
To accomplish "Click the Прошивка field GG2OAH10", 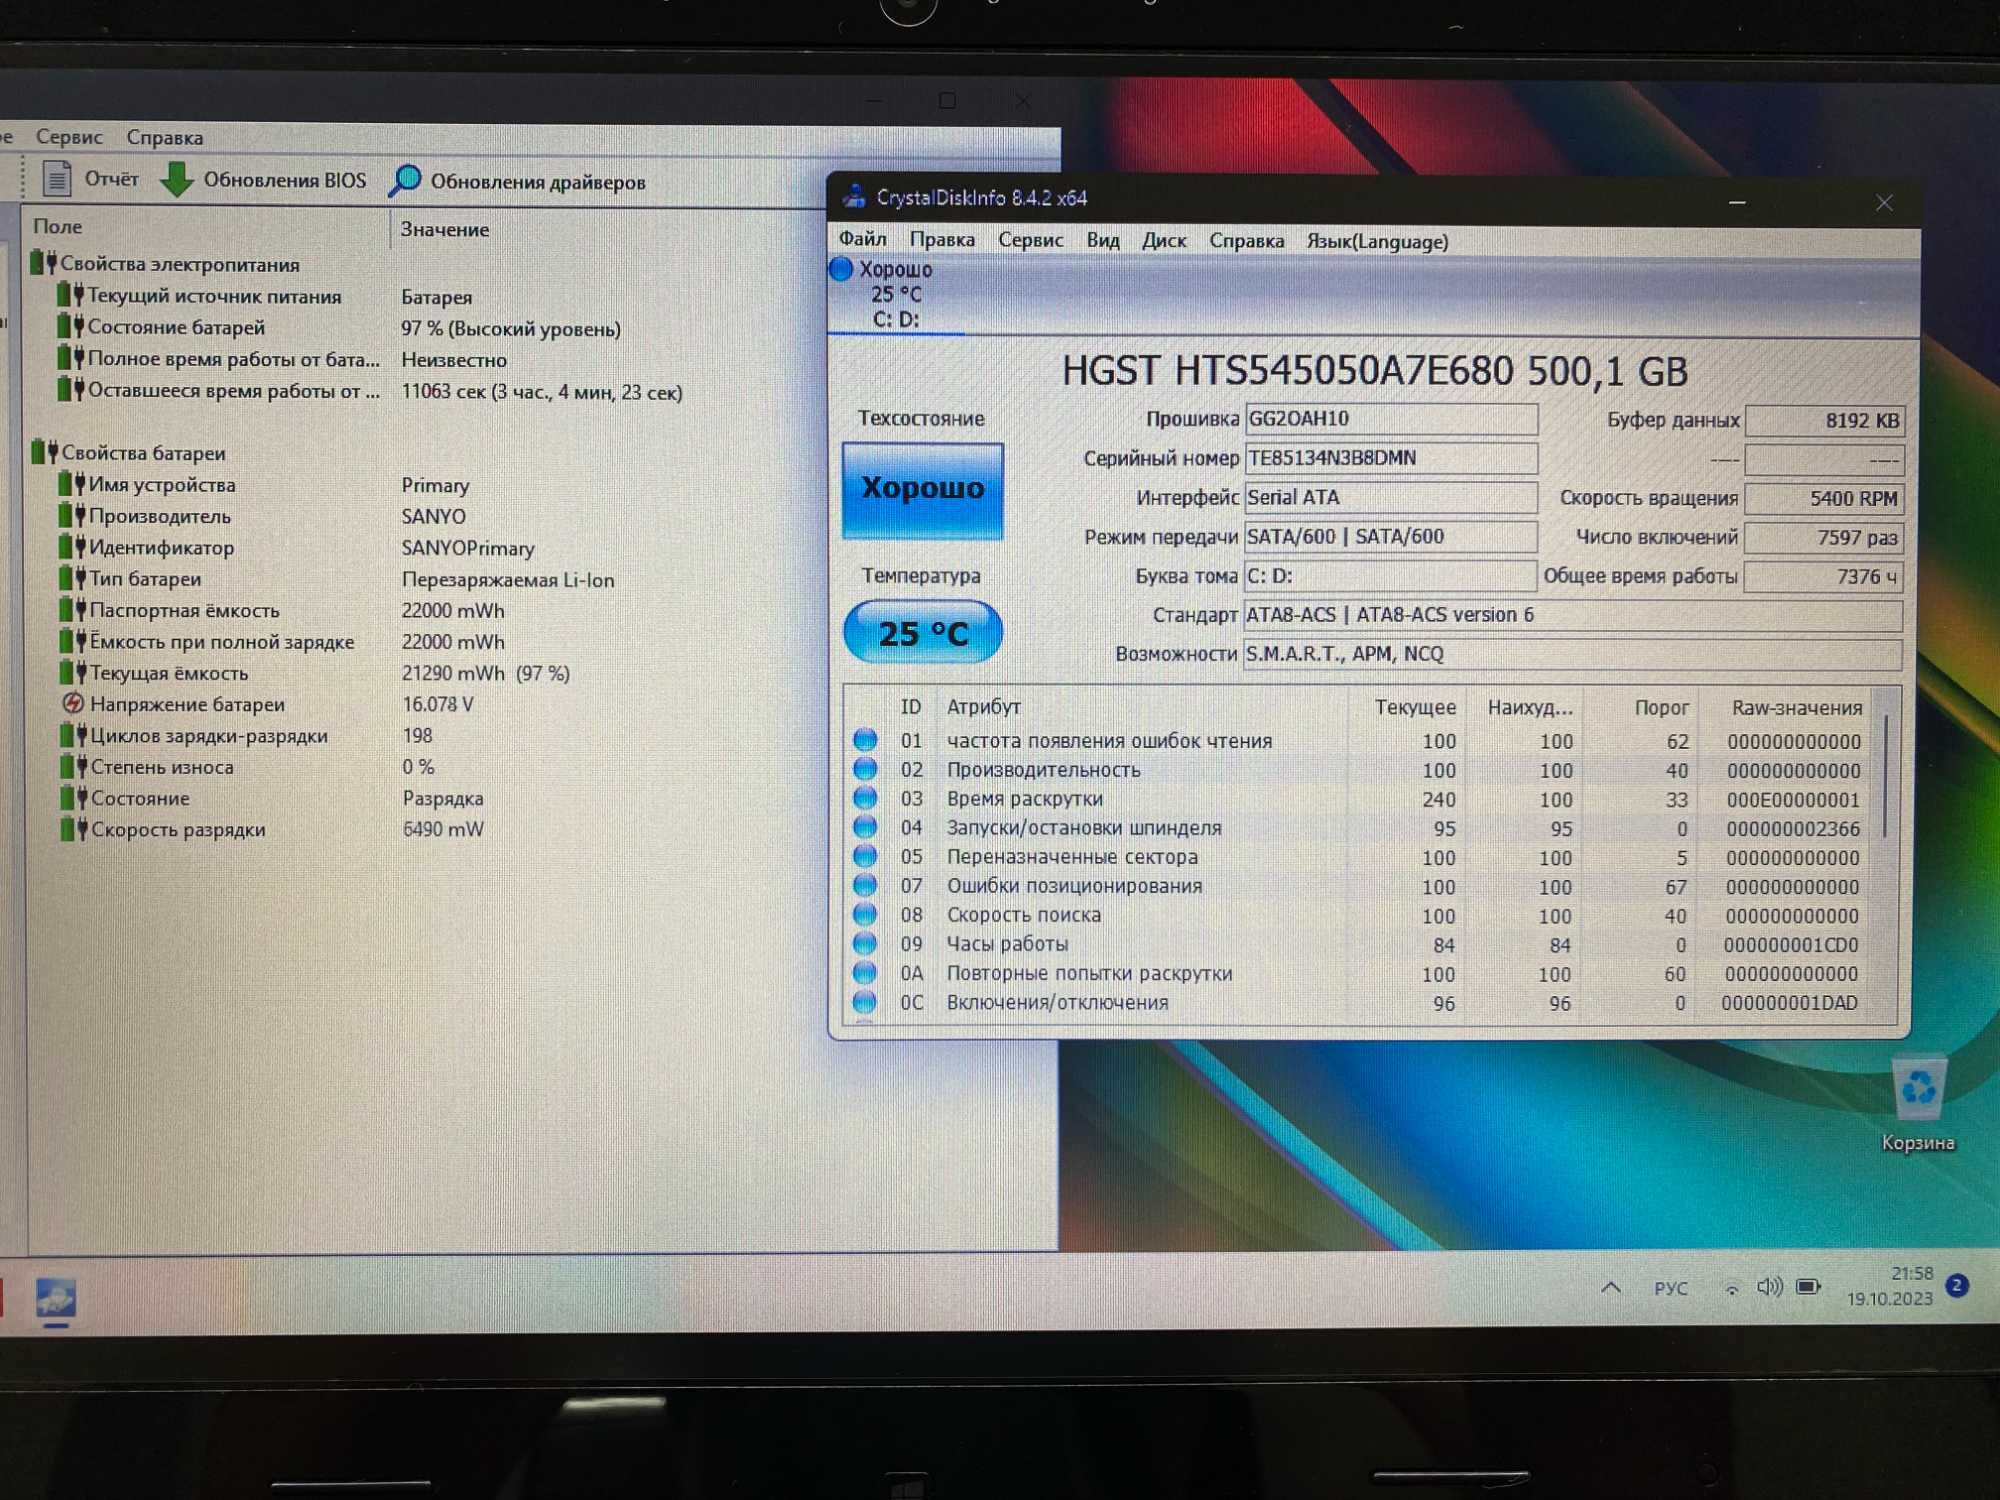I will [1390, 419].
